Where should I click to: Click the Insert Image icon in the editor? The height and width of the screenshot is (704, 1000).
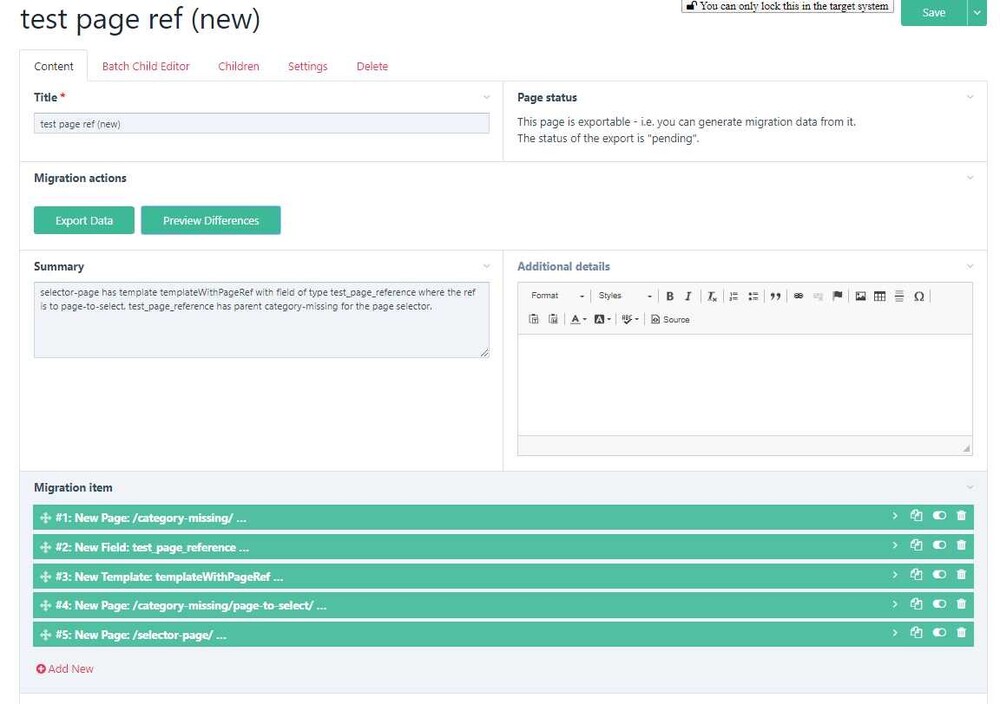pos(860,296)
